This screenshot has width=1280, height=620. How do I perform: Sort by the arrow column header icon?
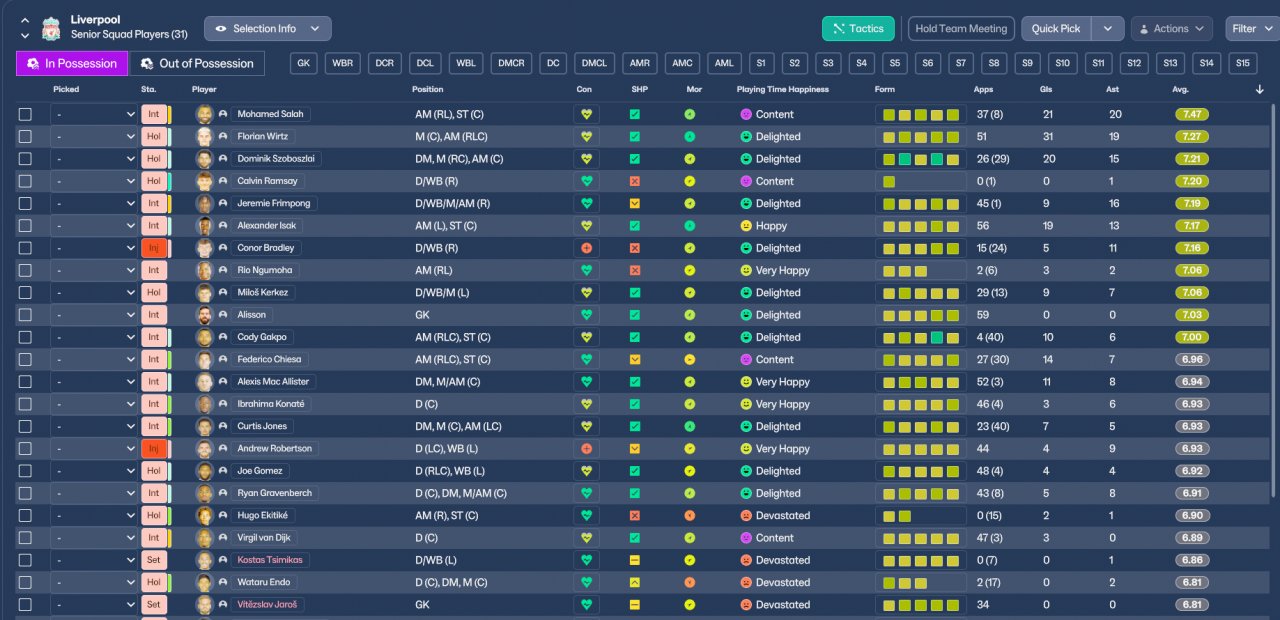1259,89
